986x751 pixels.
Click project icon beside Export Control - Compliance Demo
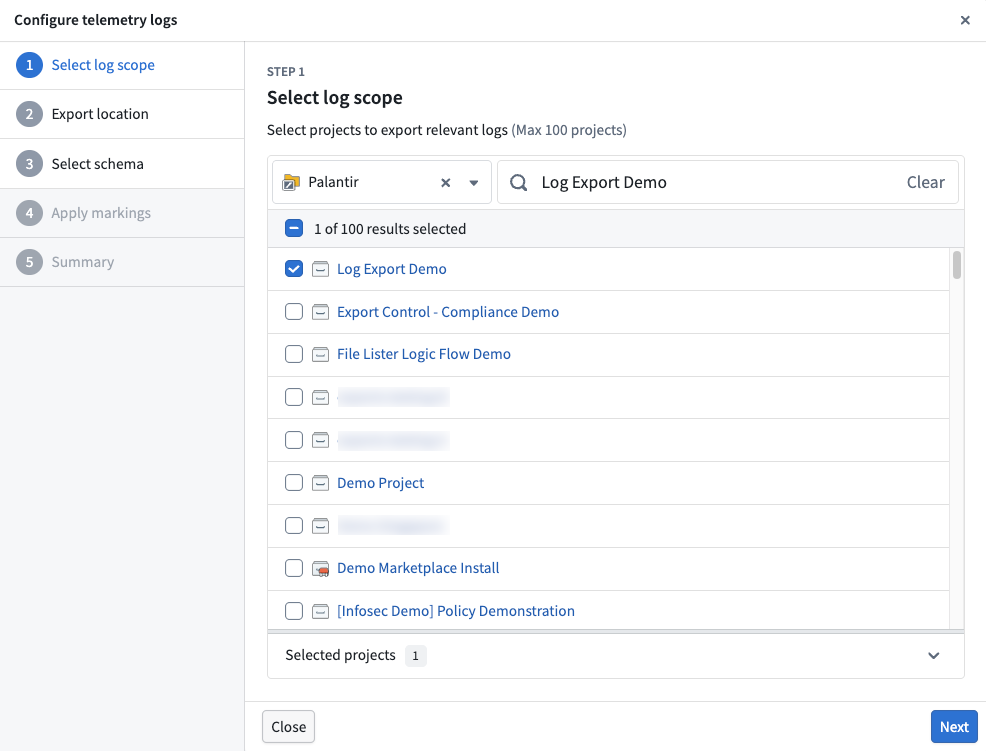point(321,312)
